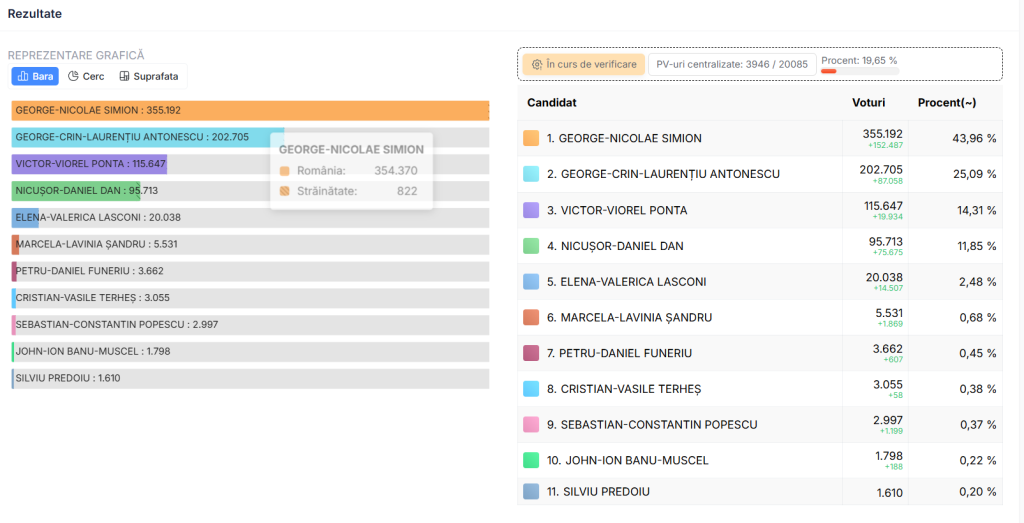The height and width of the screenshot is (523, 1024).
Task: Click Victor-Viorel Ponta's purple color swatch
Action: coord(531,210)
